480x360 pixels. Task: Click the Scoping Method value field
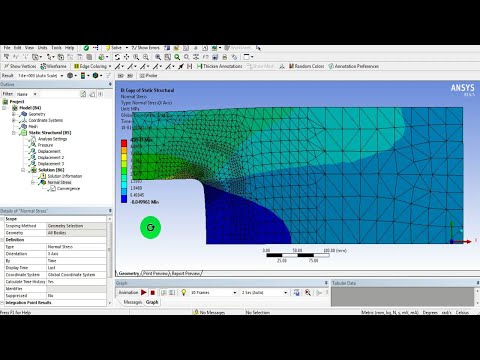[x=76, y=226]
